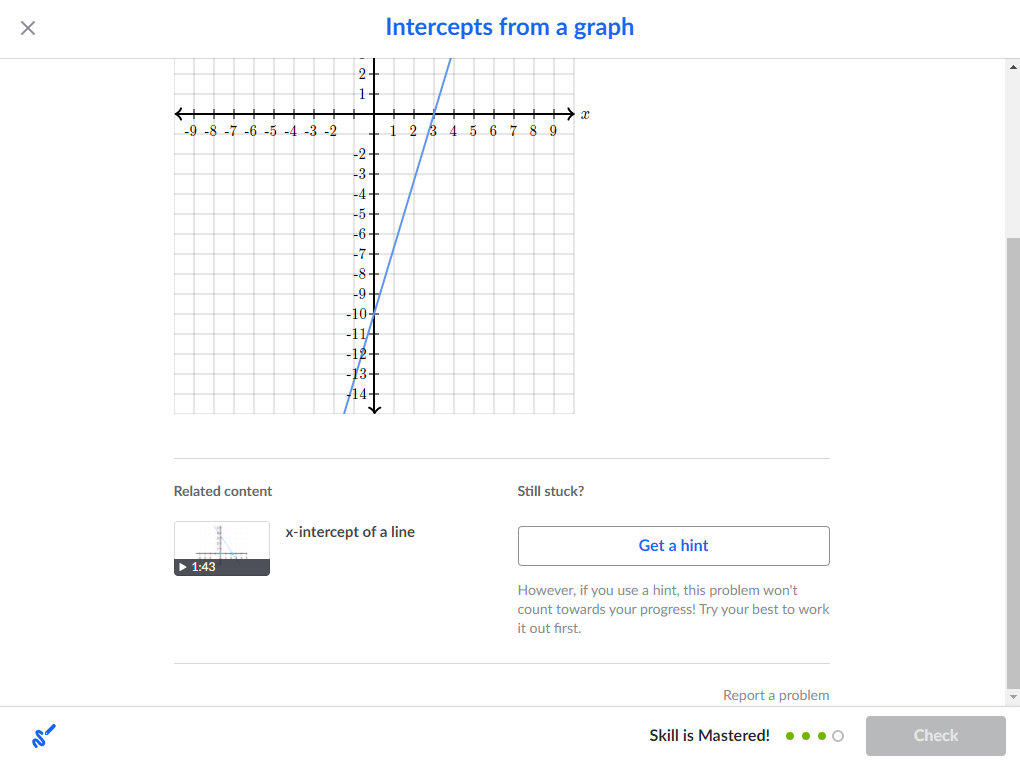
Task: Click the Get a hint button
Action: [x=673, y=546]
